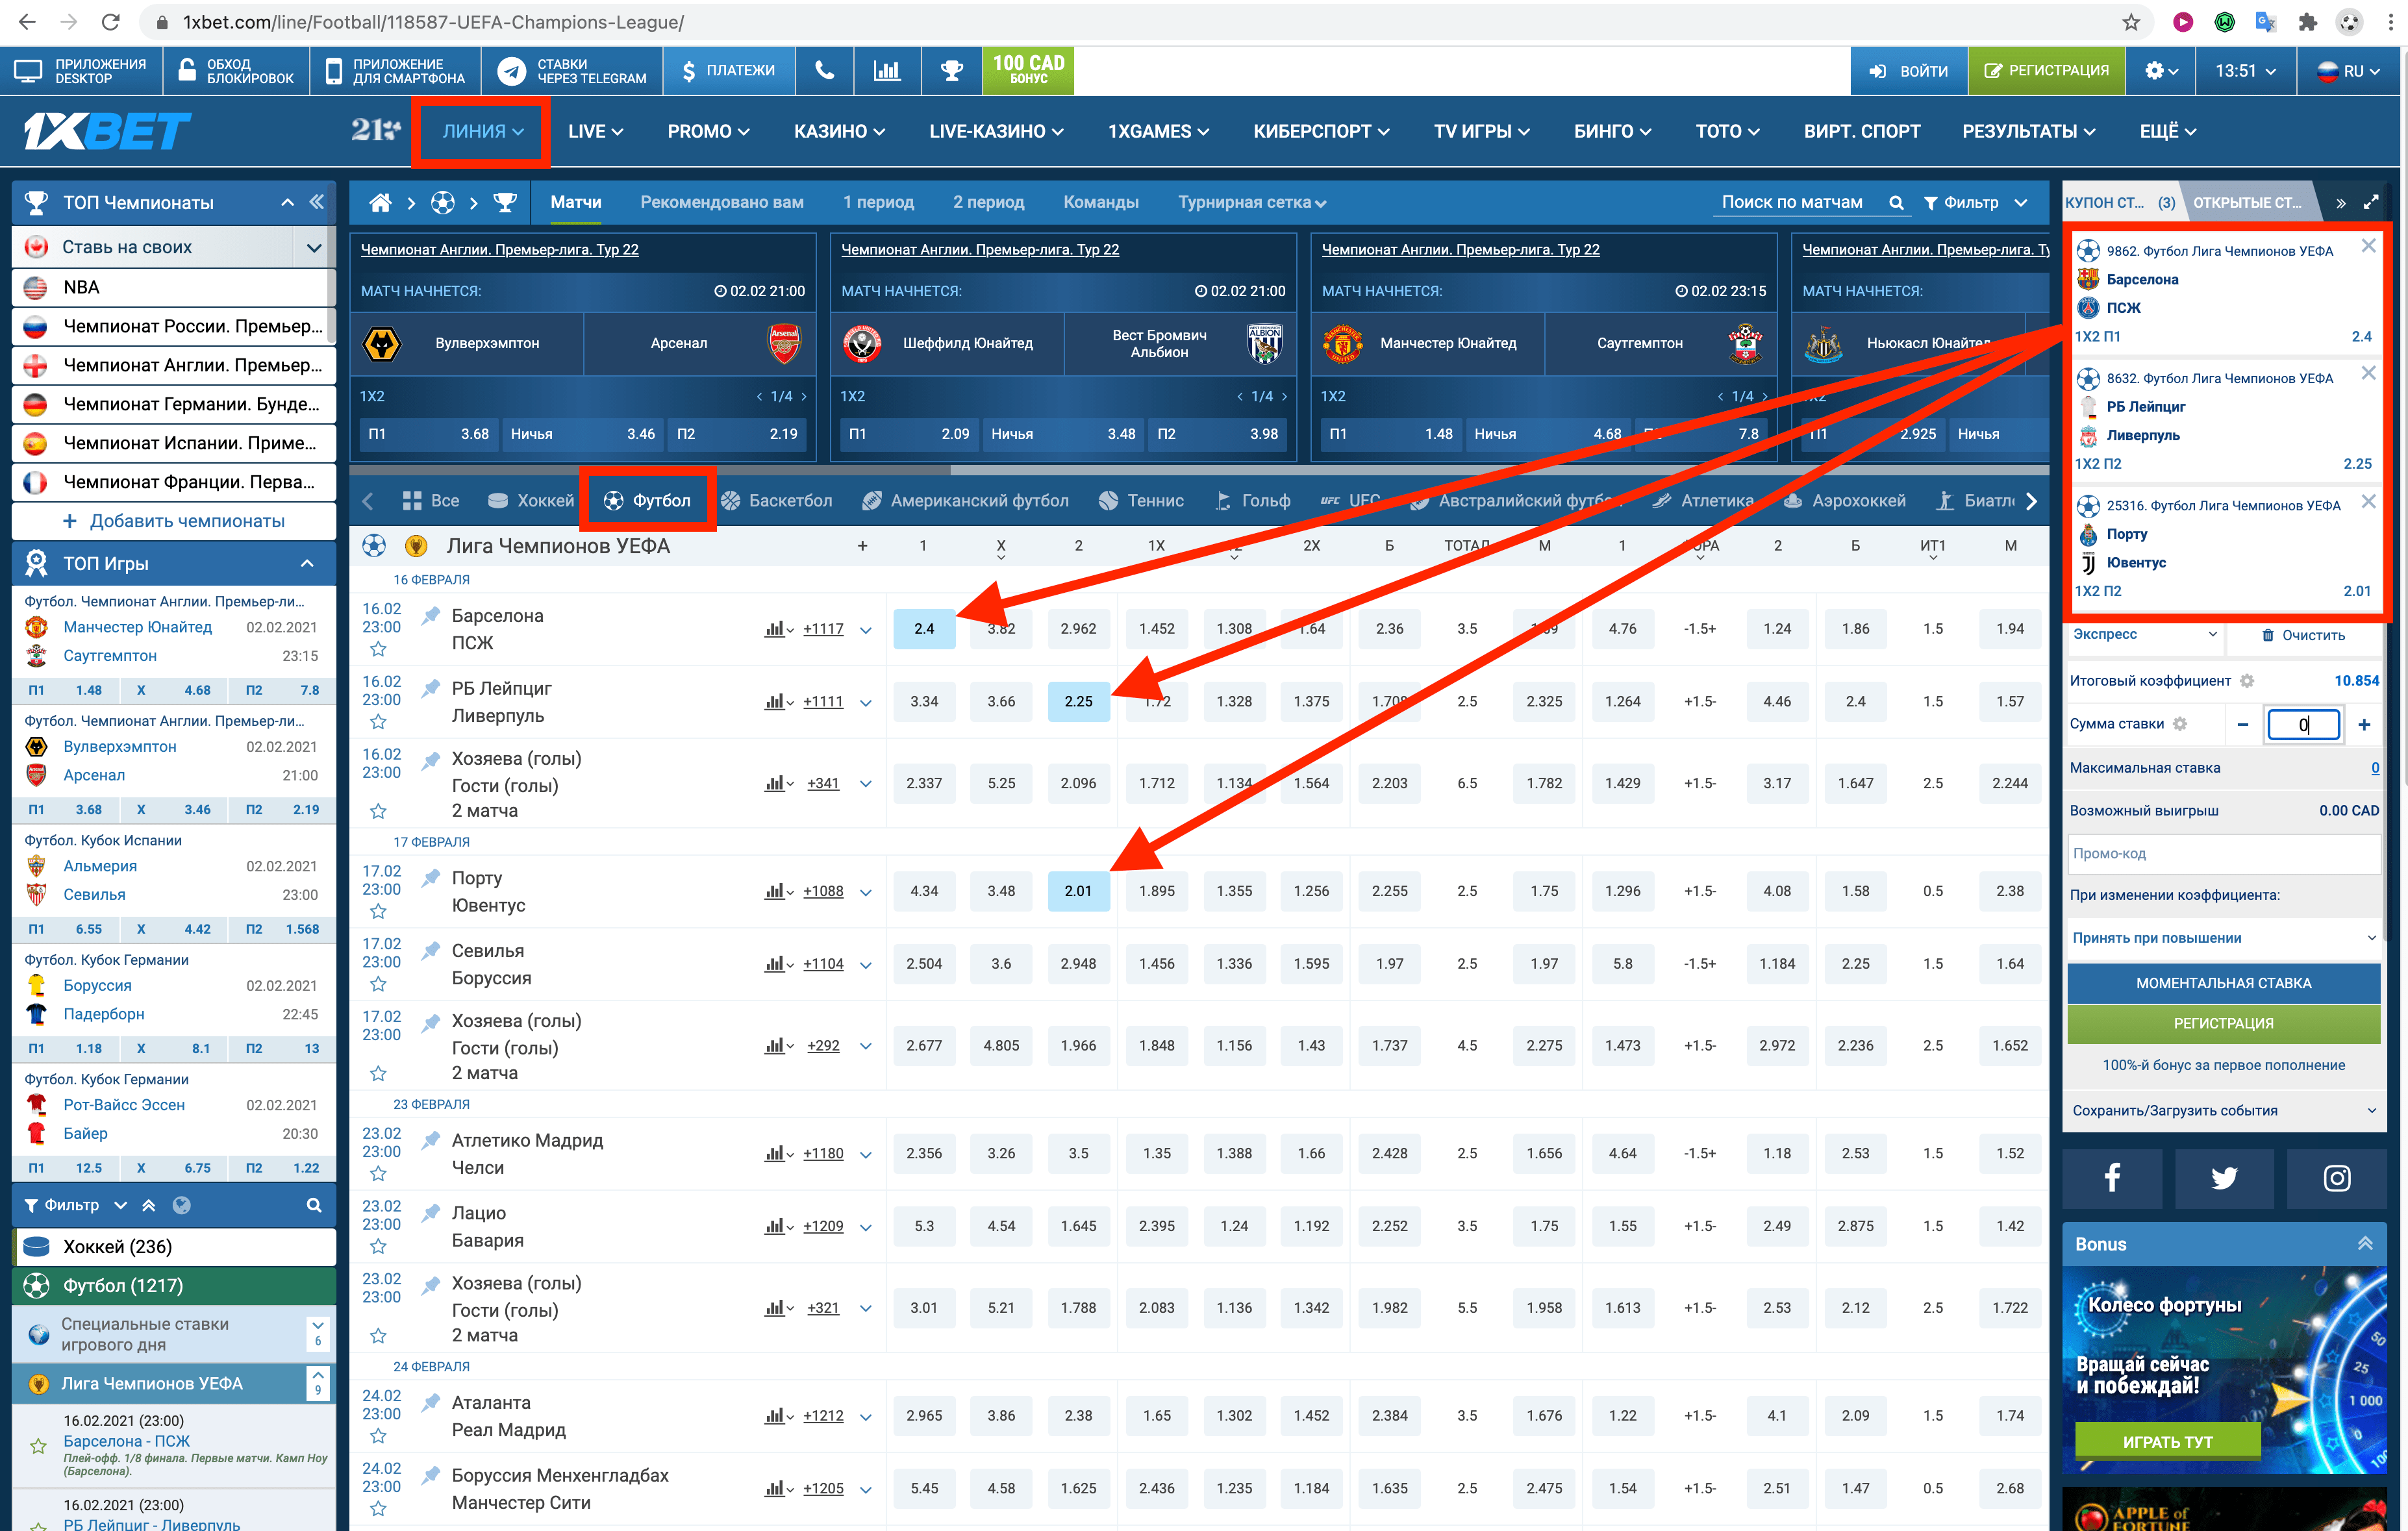The width and height of the screenshot is (2408, 1531).
Task: Click the gear icon next to Итоговый коэффициент
Action: click(x=2246, y=681)
